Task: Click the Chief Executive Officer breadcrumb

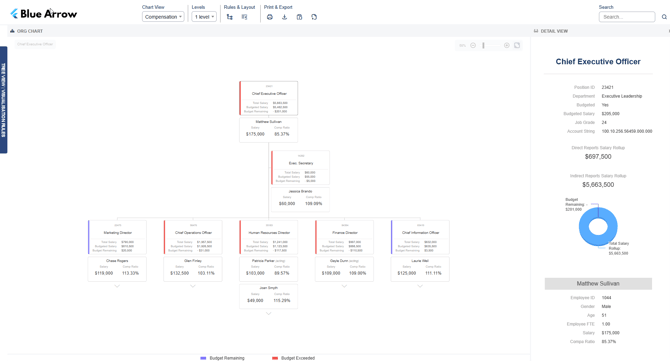Action: click(x=35, y=44)
